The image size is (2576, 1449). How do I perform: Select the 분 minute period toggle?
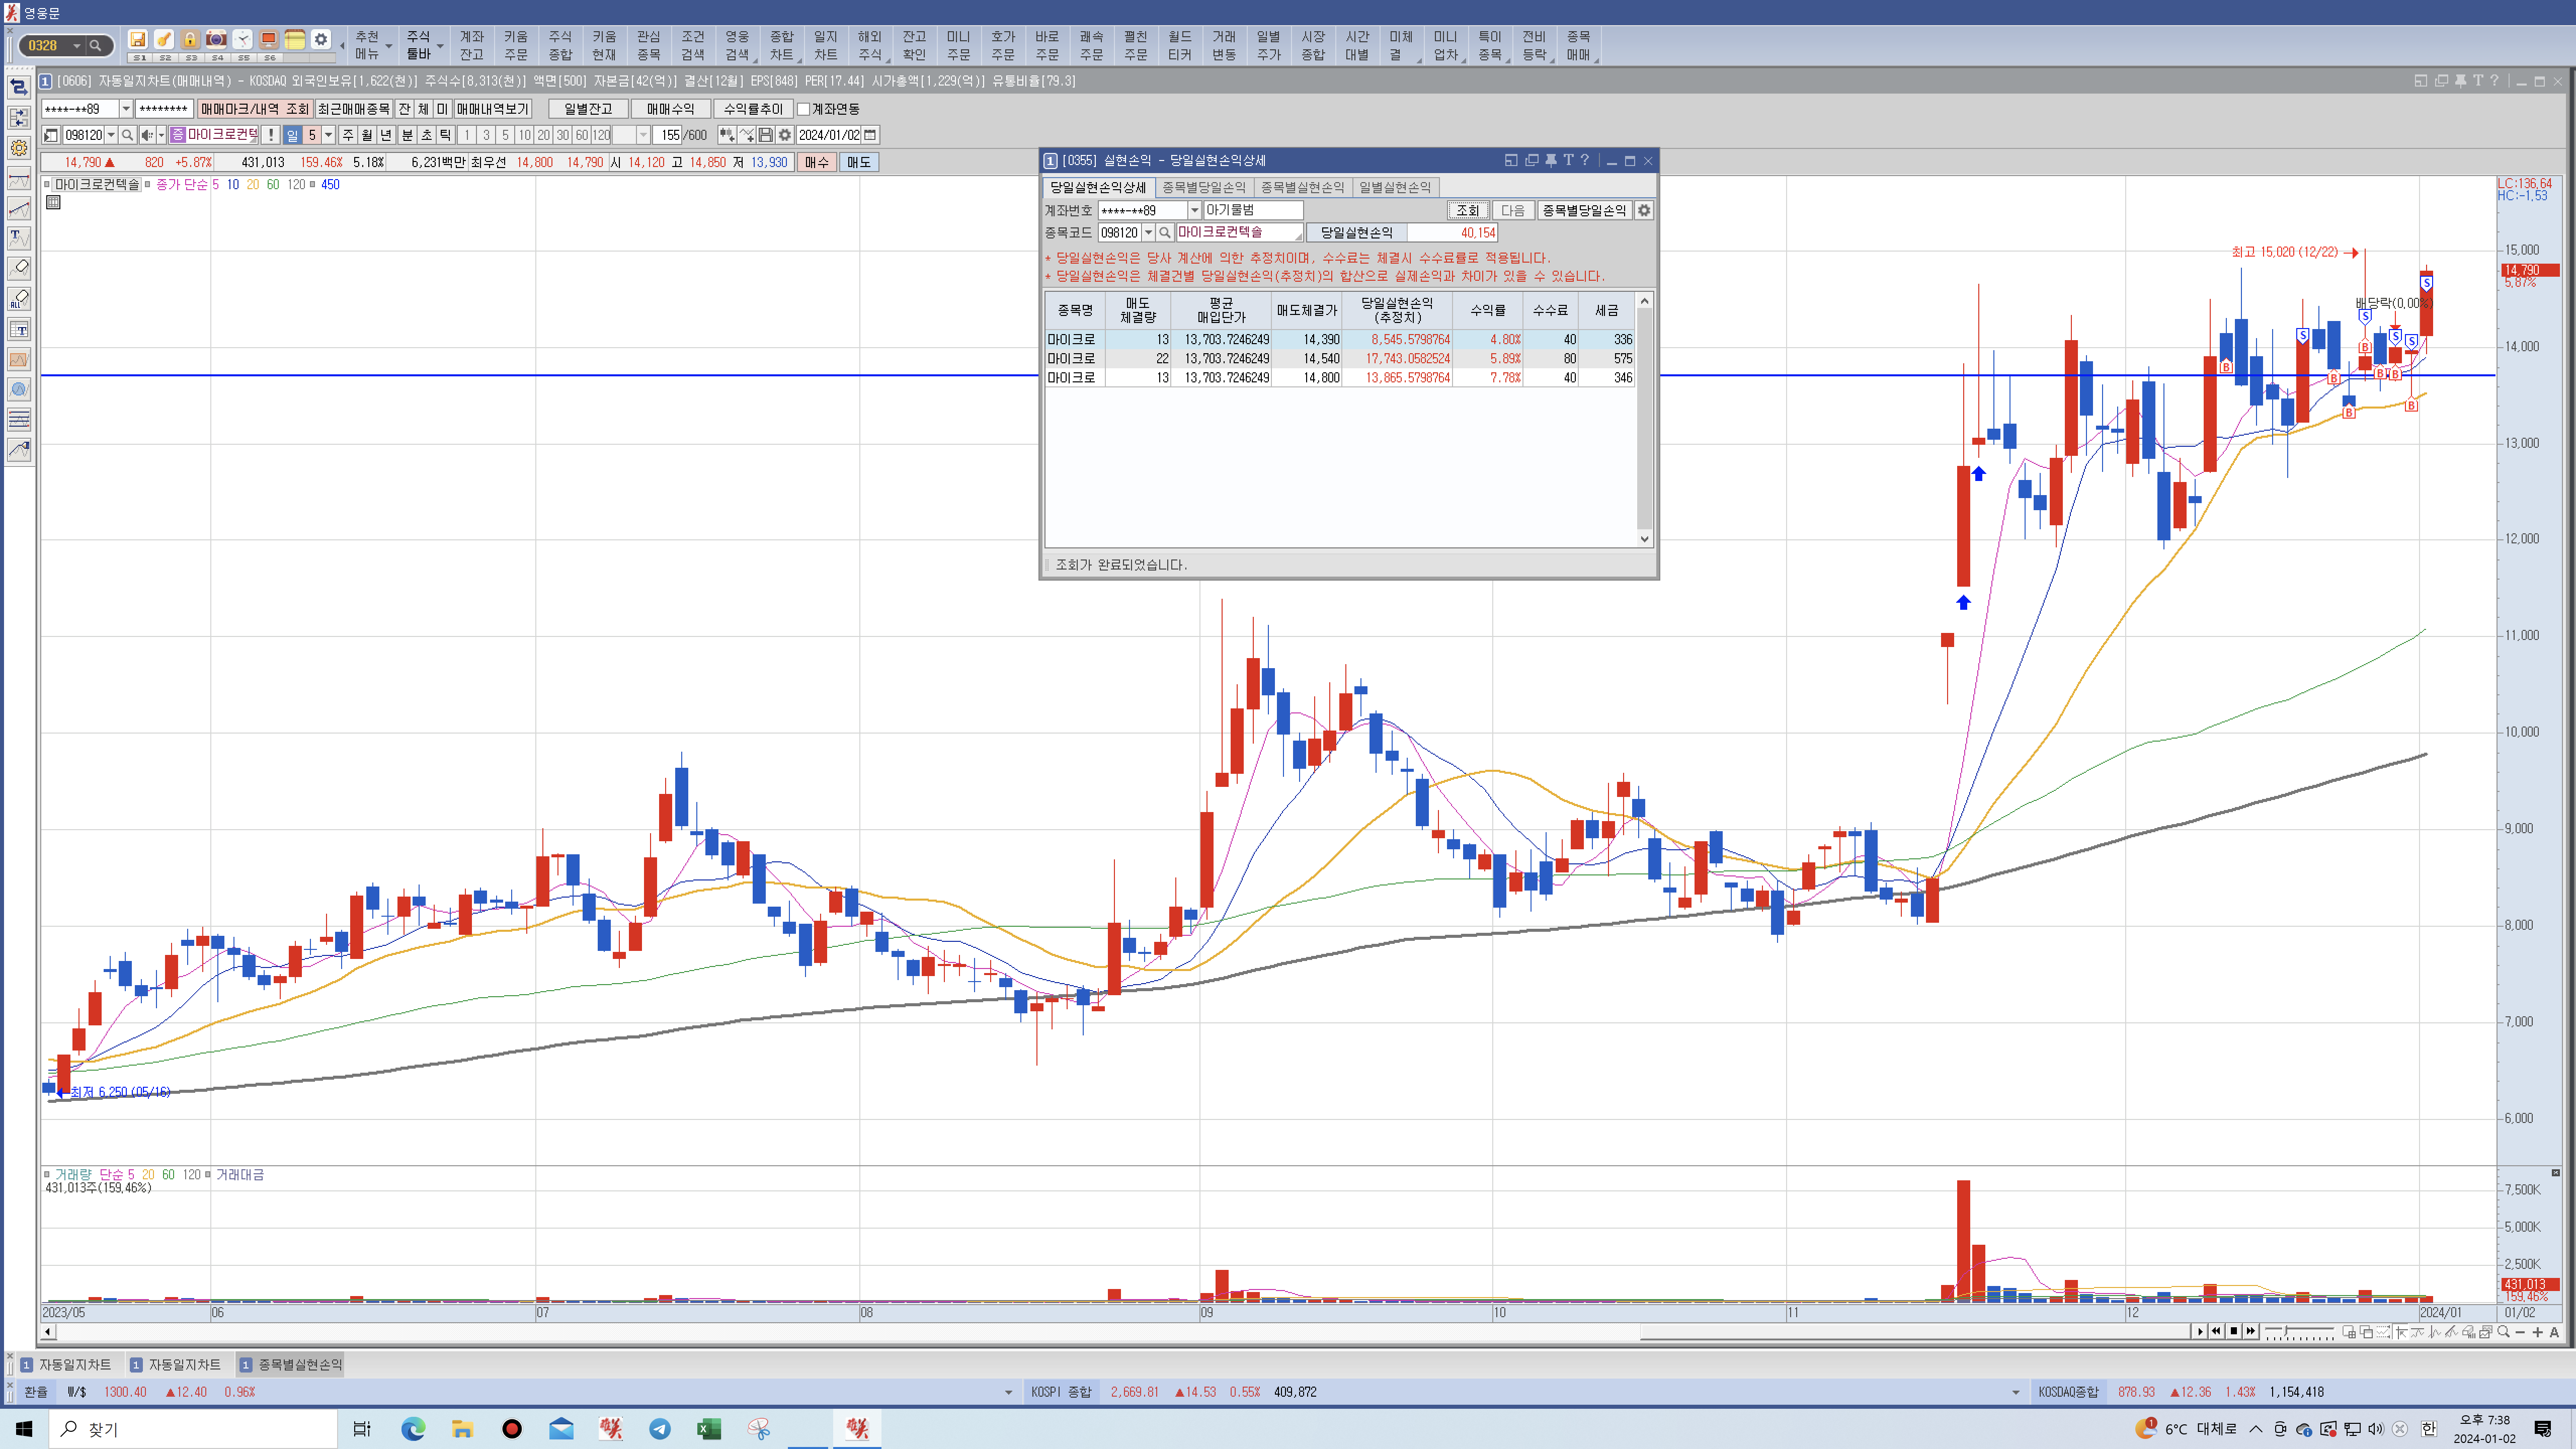[407, 135]
